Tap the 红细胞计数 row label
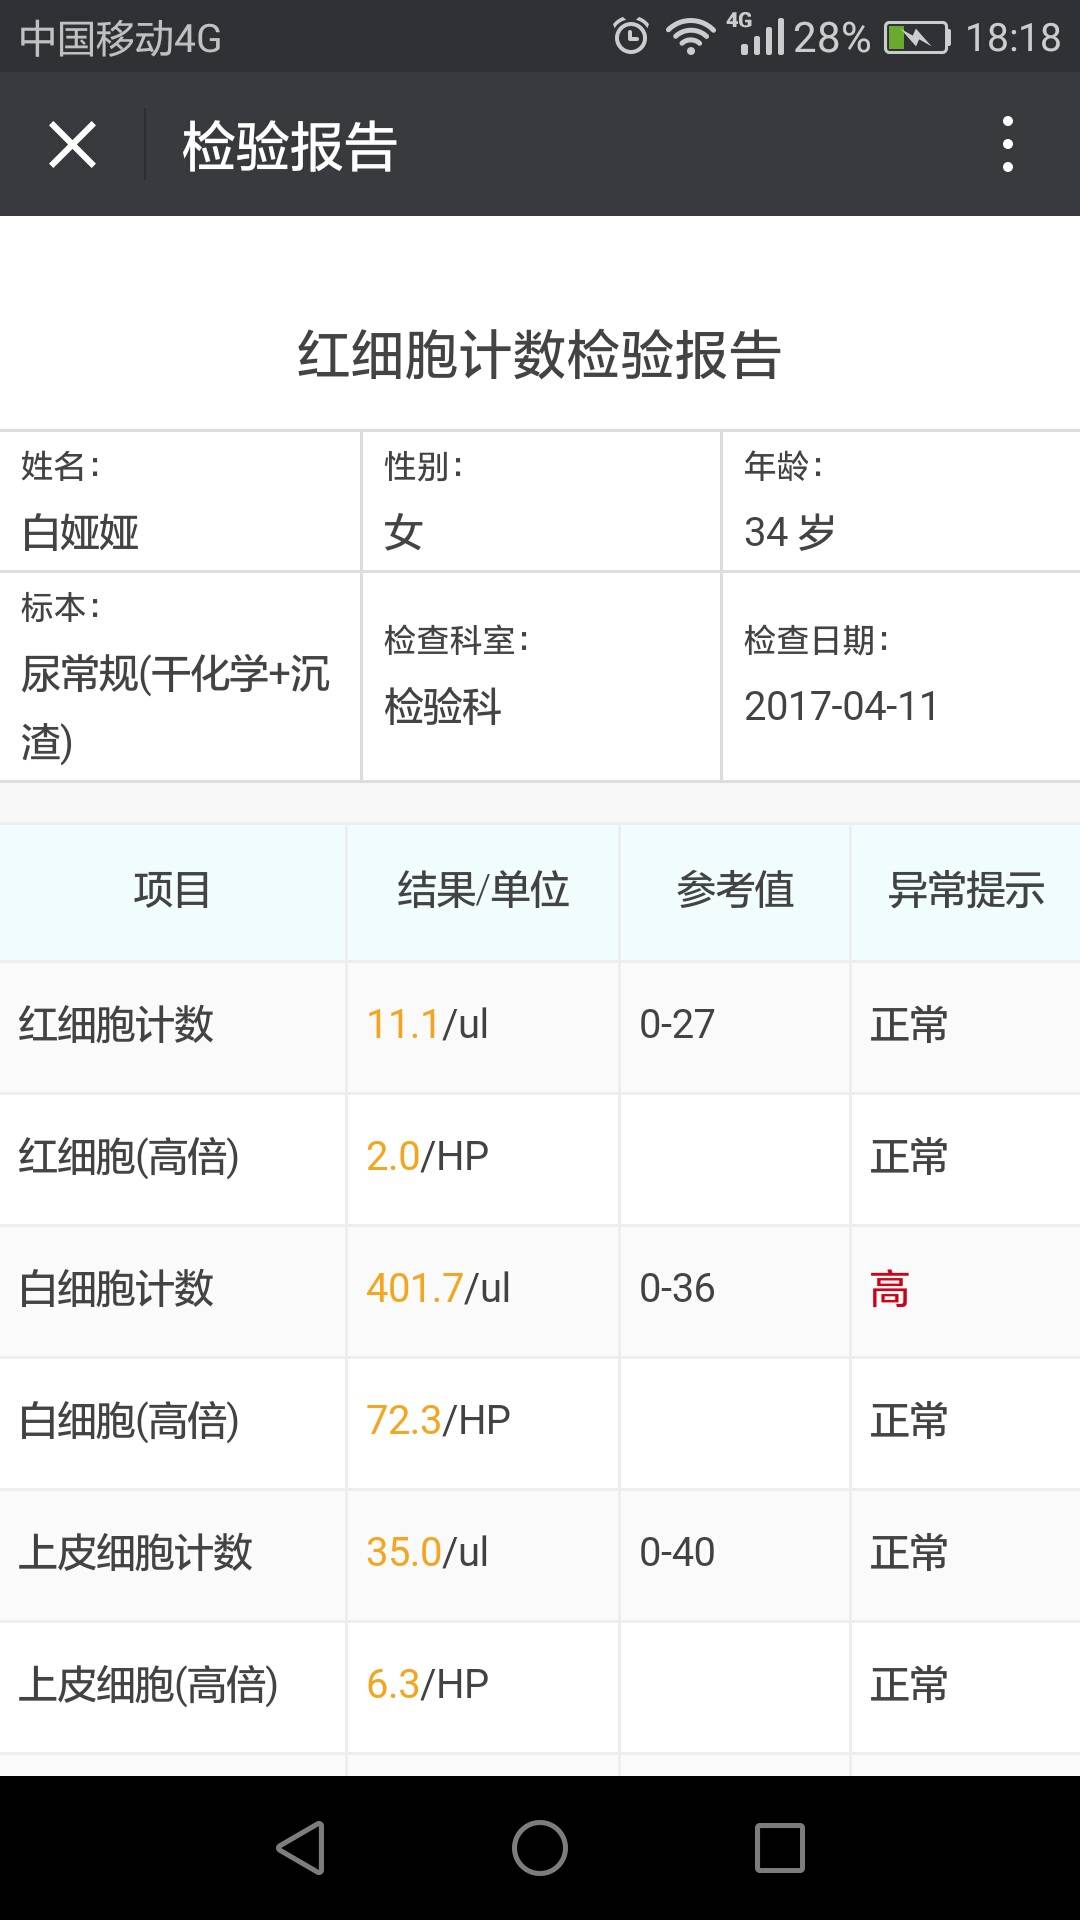 tap(116, 1025)
